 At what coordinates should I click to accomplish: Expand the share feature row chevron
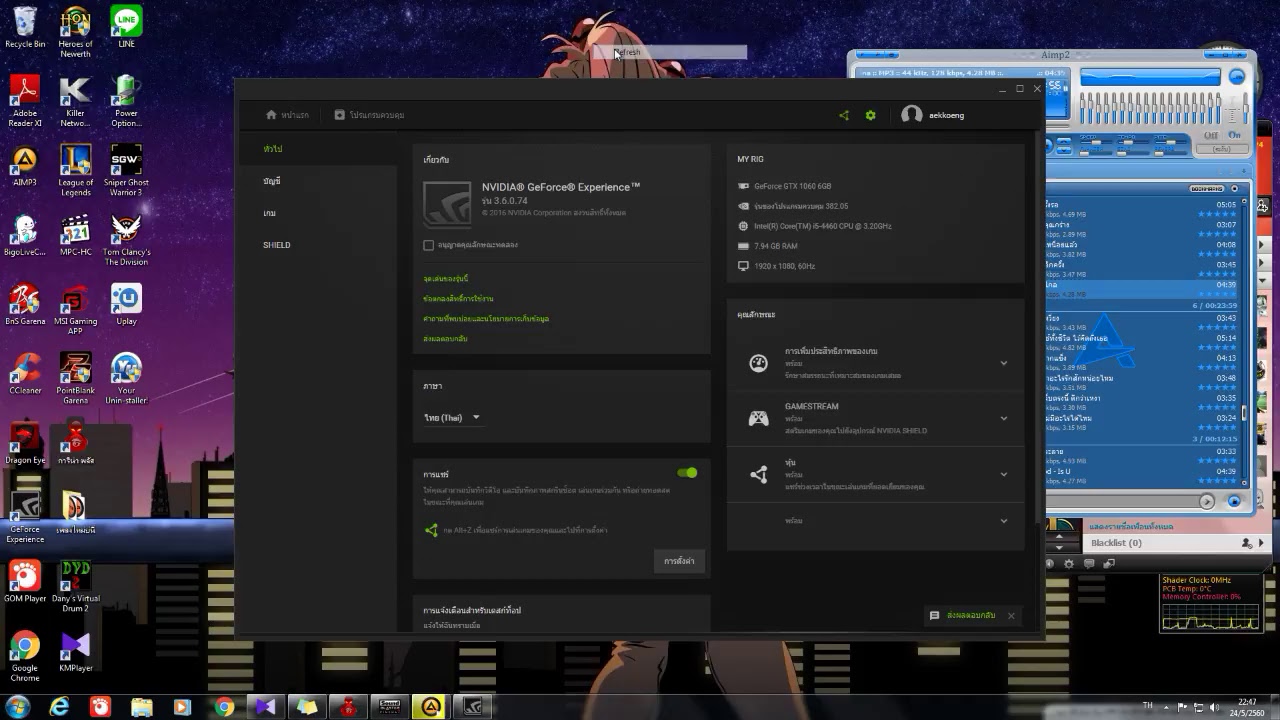tap(1004, 475)
